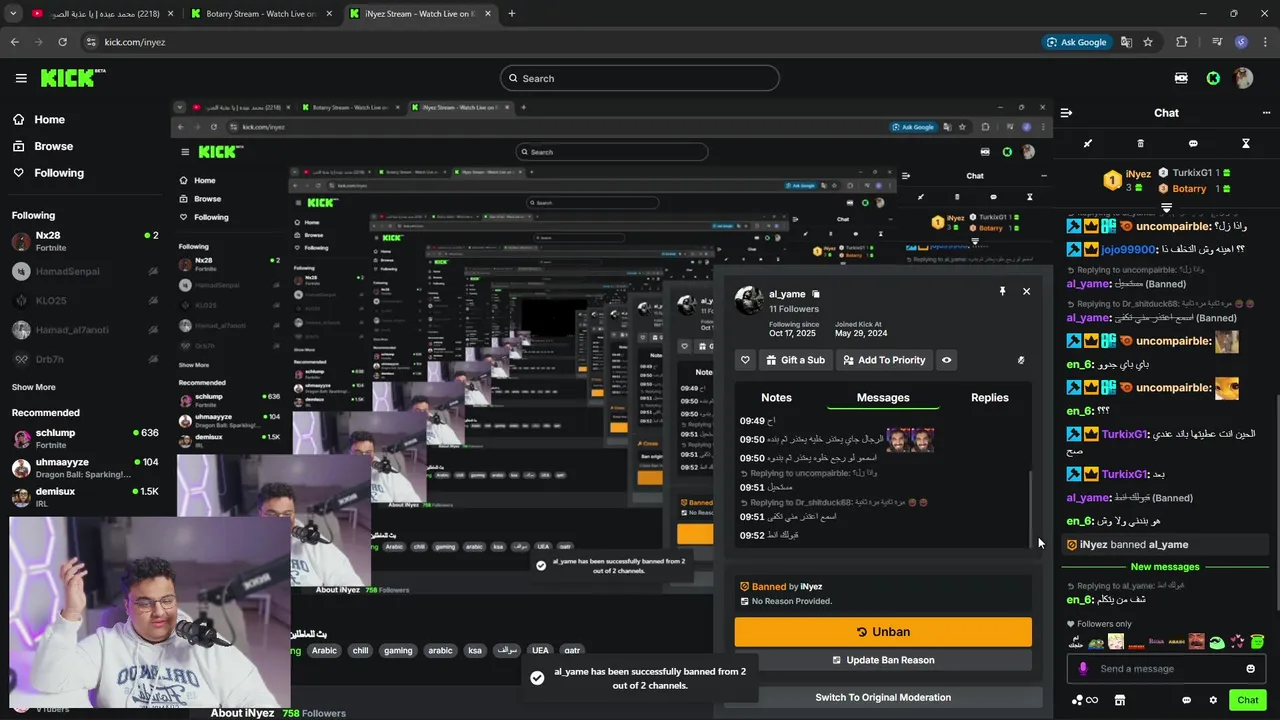1280x720 pixels.
Task: Click the trash clear-chat icon
Action: tap(1141, 144)
